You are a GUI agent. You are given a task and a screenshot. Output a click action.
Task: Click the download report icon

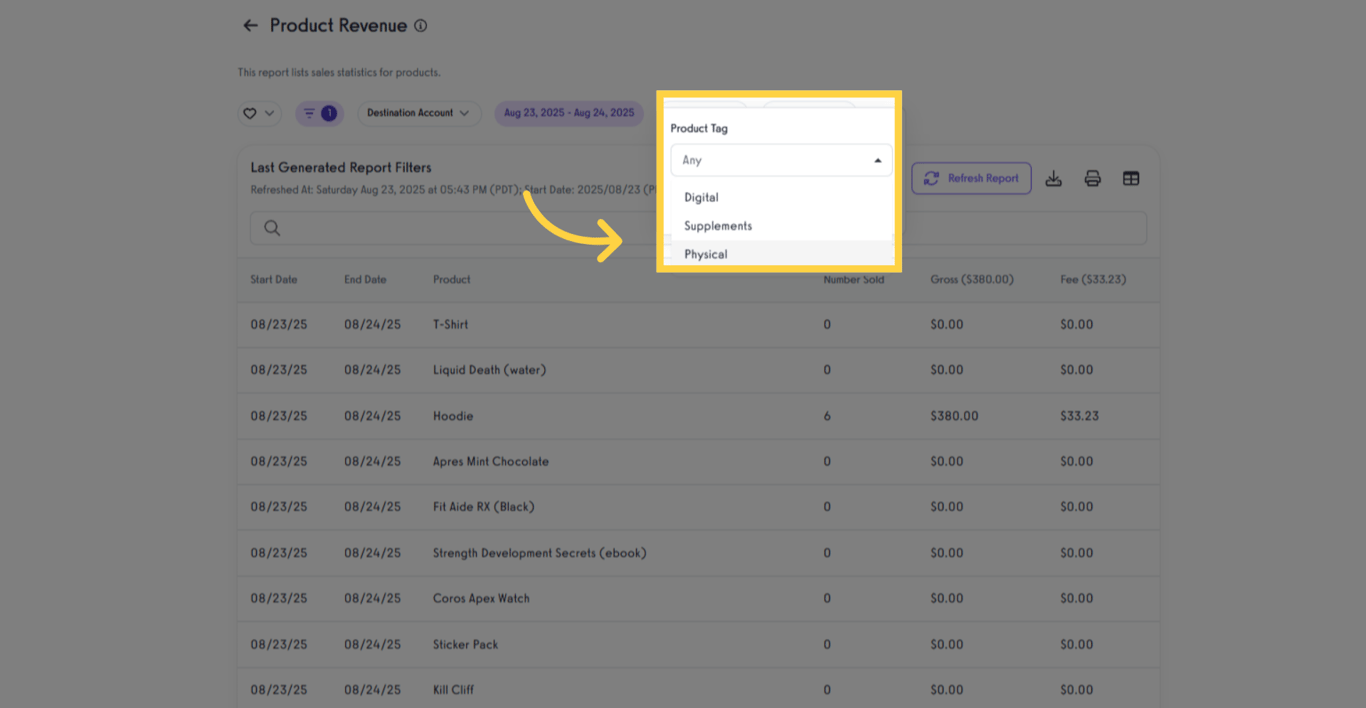click(x=1052, y=178)
